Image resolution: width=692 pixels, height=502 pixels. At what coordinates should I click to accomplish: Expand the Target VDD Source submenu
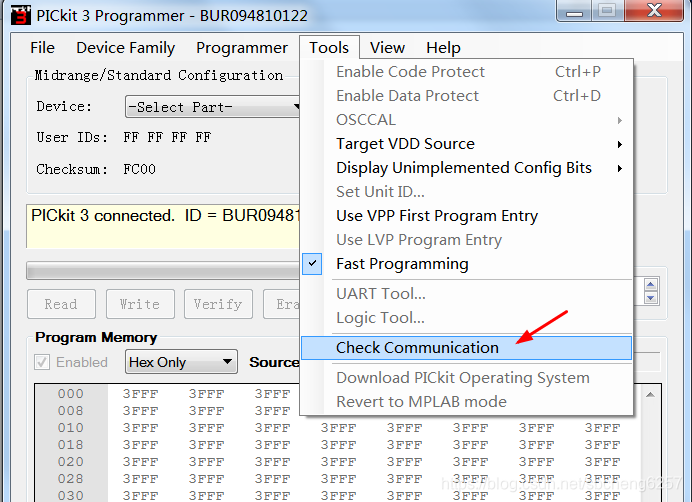pyautogui.click(x=467, y=144)
